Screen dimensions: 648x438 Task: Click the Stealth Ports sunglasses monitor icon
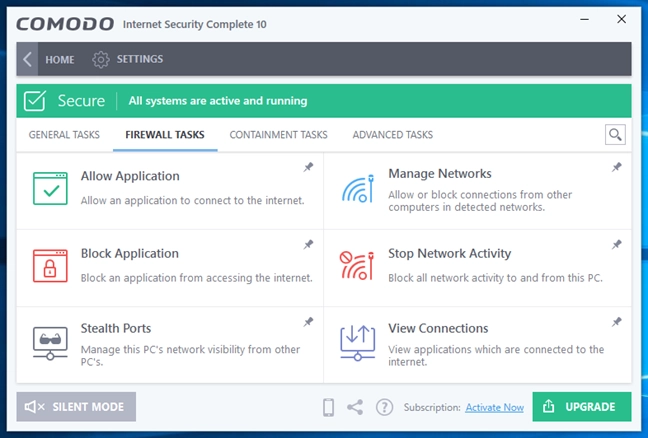click(x=50, y=343)
